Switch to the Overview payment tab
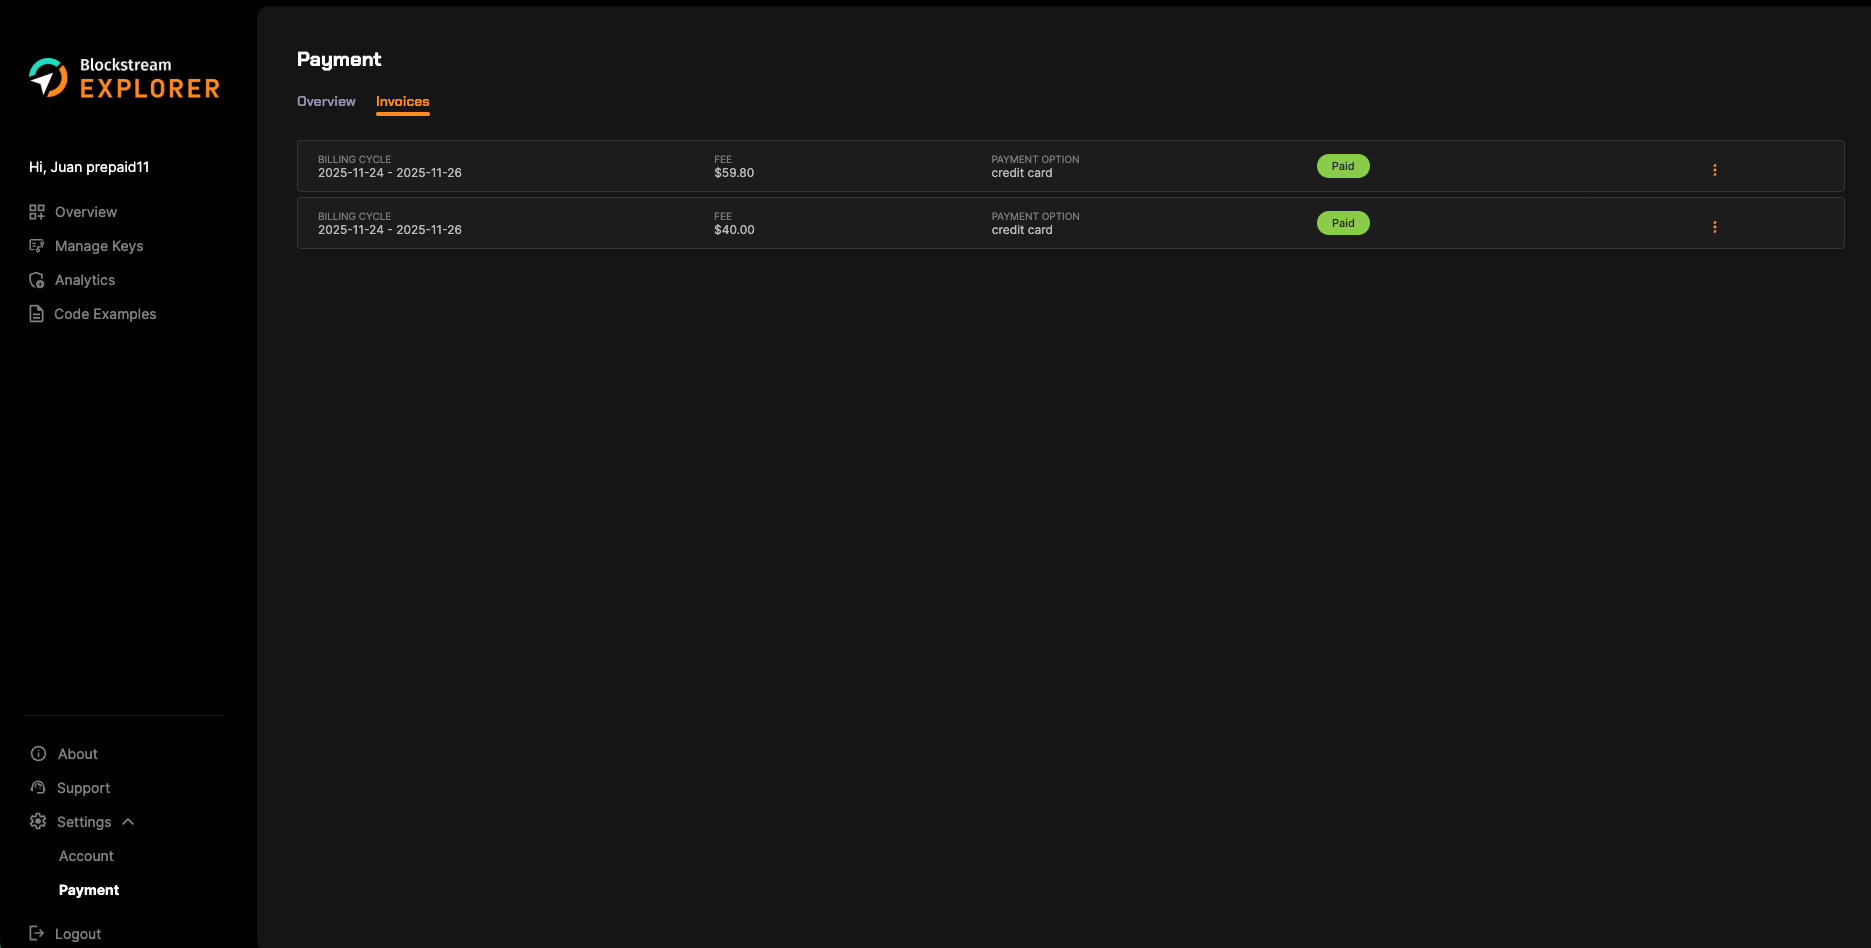The width and height of the screenshot is (1871, 948). click(325, 101)
